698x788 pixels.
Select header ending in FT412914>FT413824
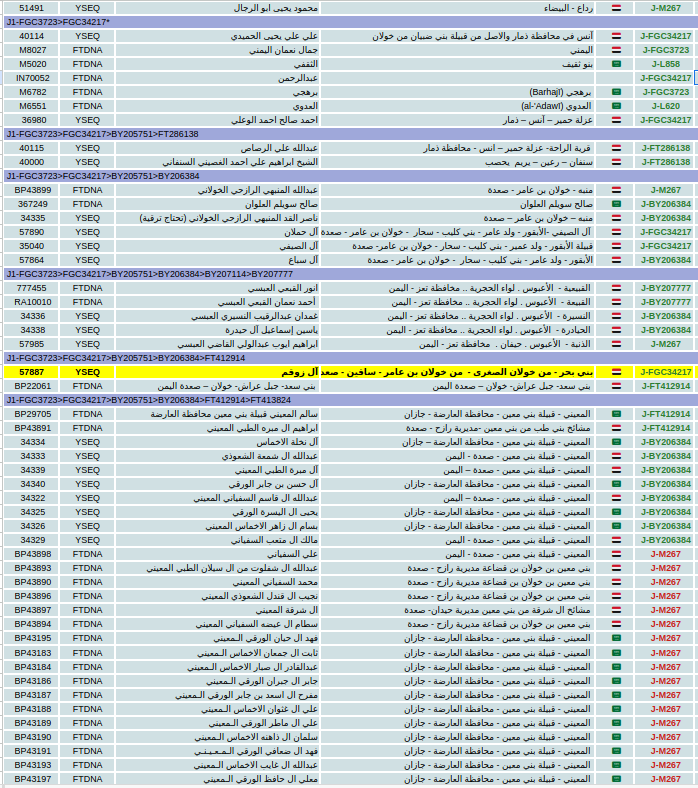point(350,400)
